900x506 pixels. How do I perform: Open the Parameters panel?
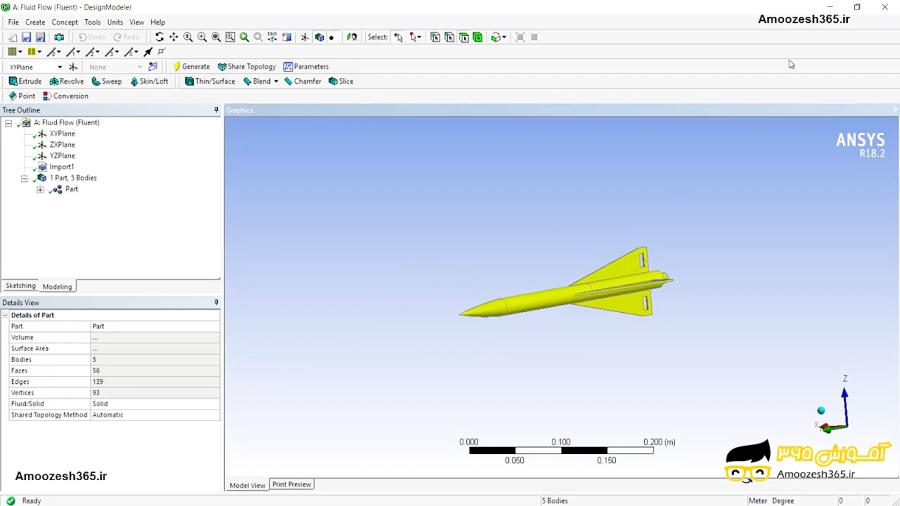coord(306,67)
